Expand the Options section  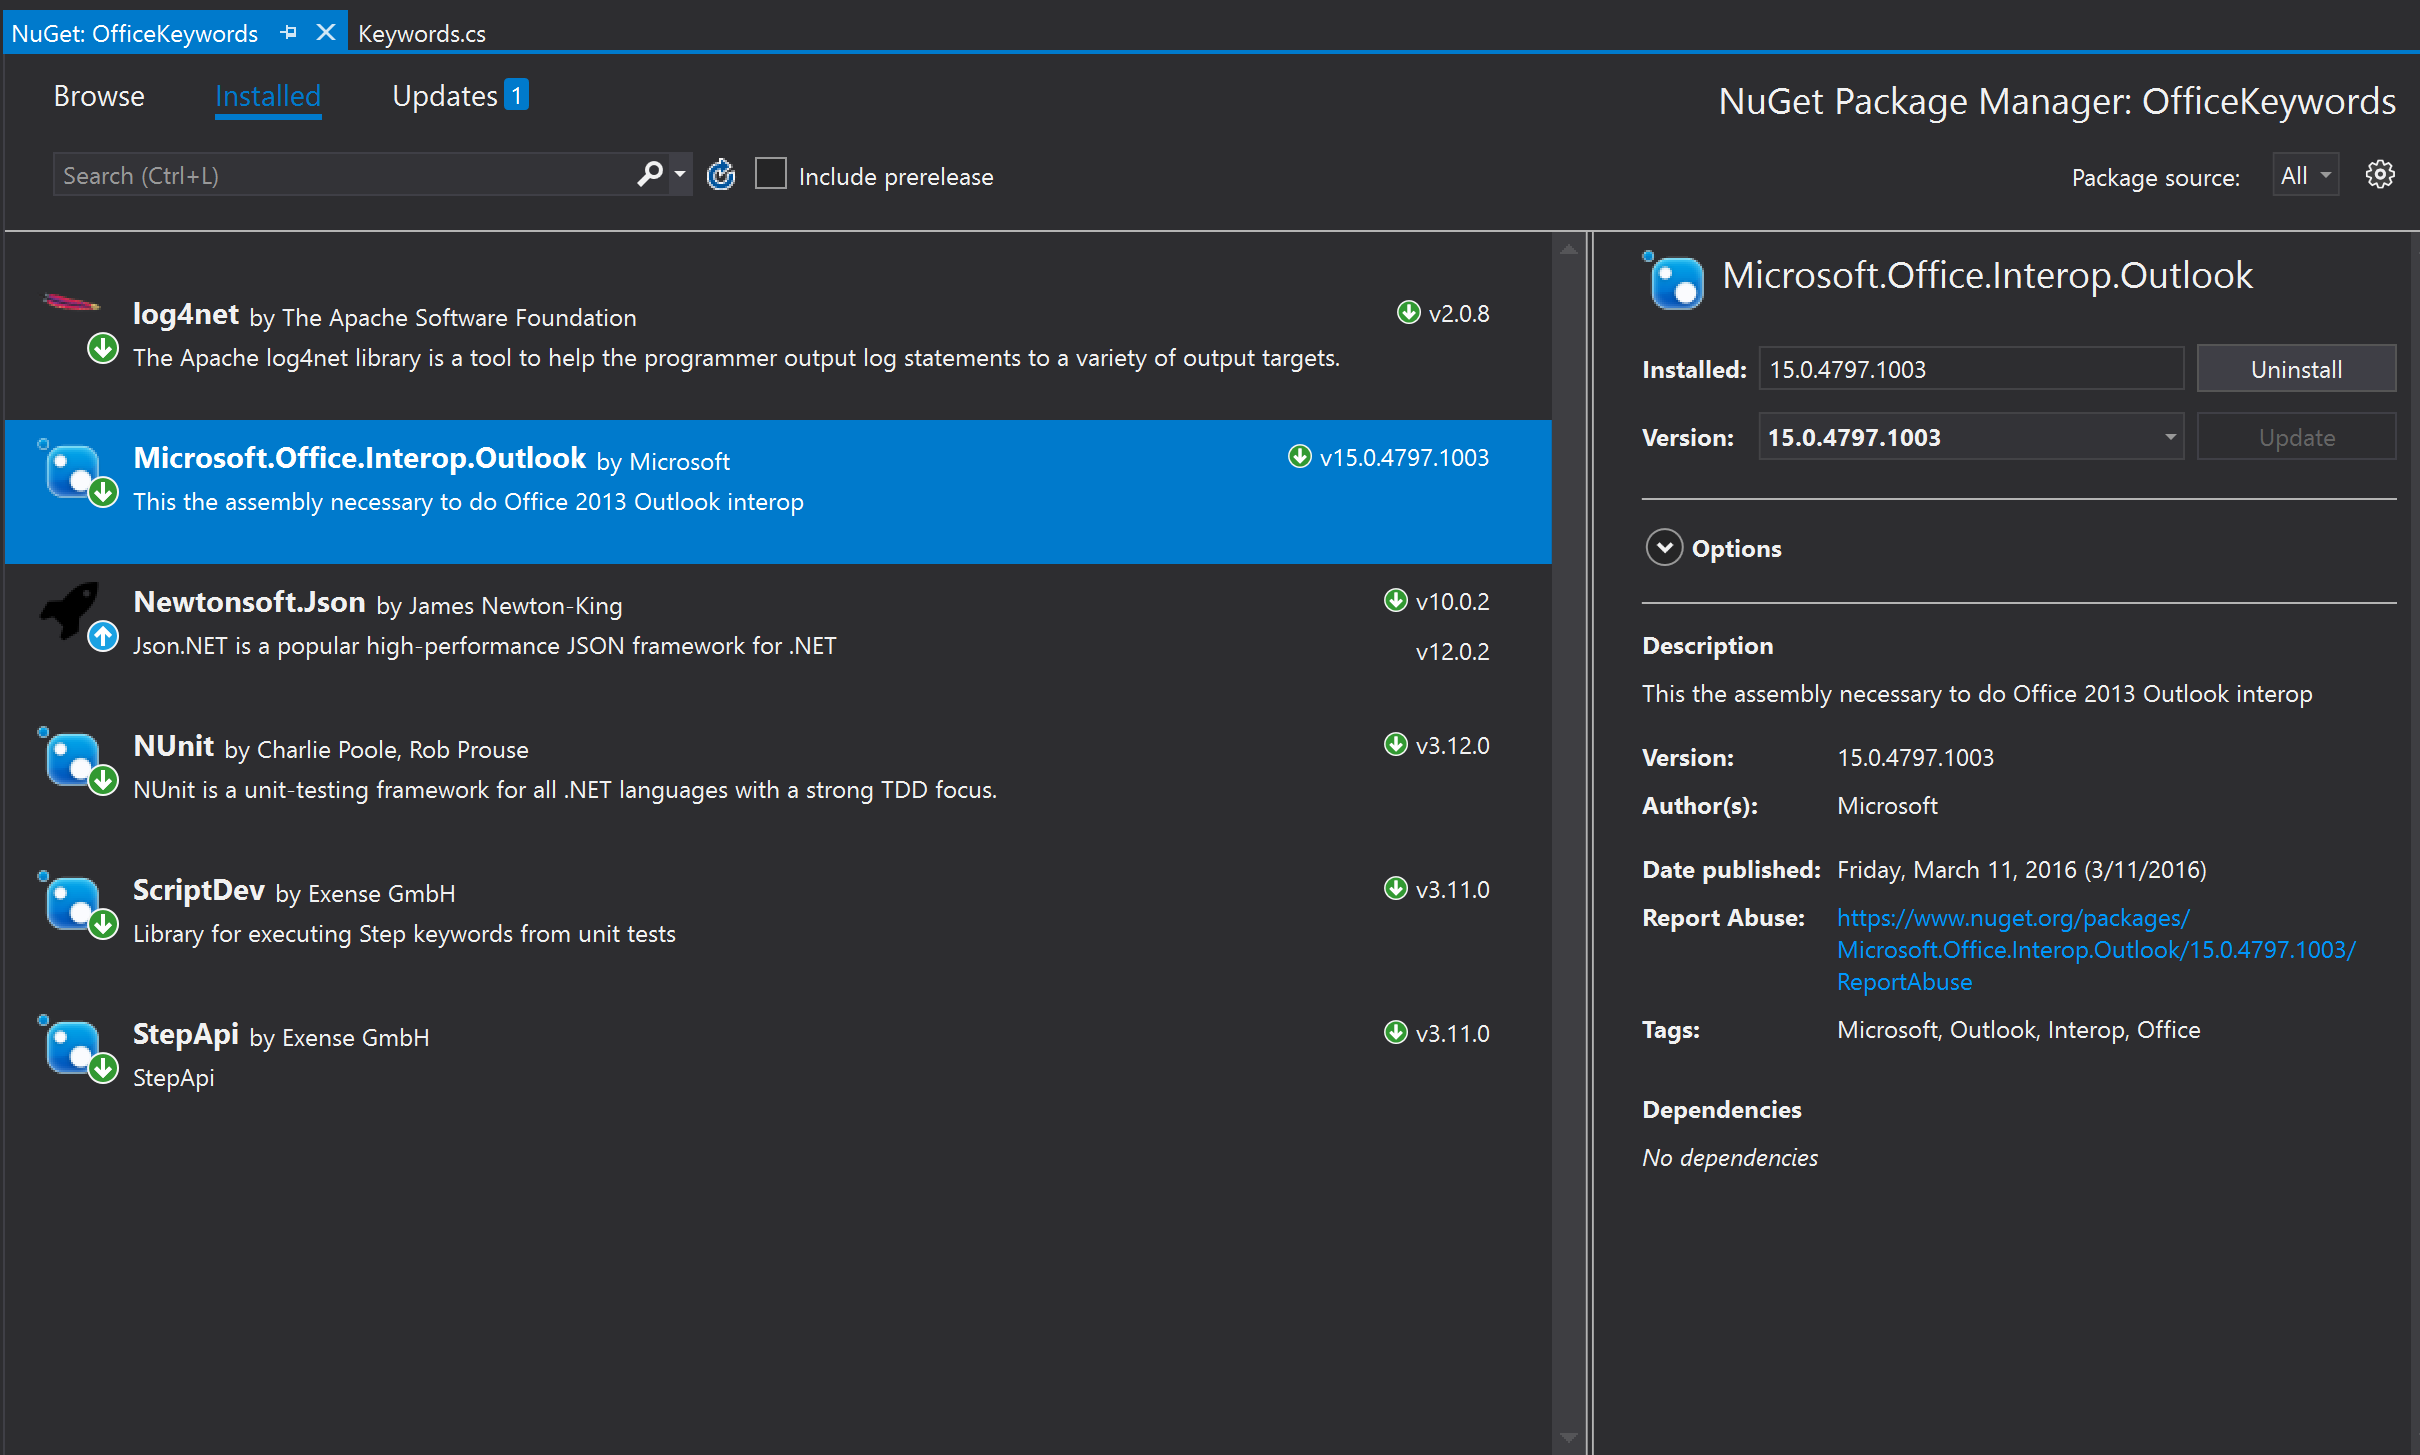(1664, 548)
